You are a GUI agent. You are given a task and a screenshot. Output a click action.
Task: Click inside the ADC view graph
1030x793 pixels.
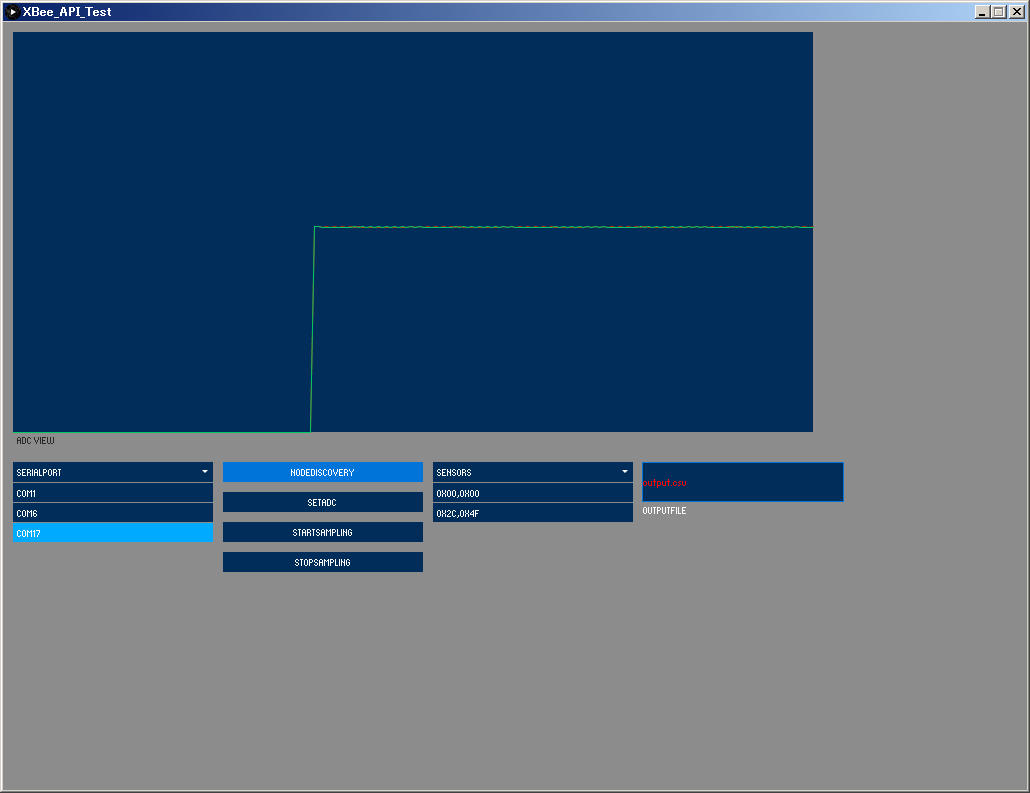[412, 130]
